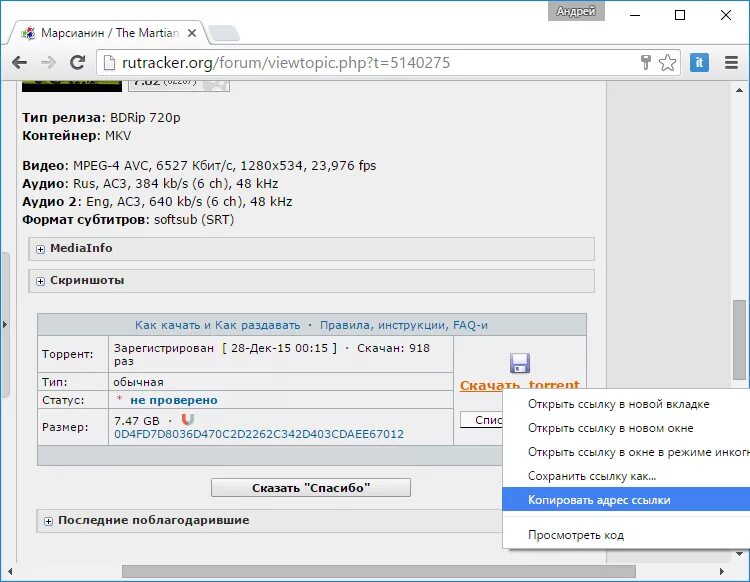The width and height of the screenshot is (750, 582).
Task: Click the не проверено status link
Action: click(174, 400)
